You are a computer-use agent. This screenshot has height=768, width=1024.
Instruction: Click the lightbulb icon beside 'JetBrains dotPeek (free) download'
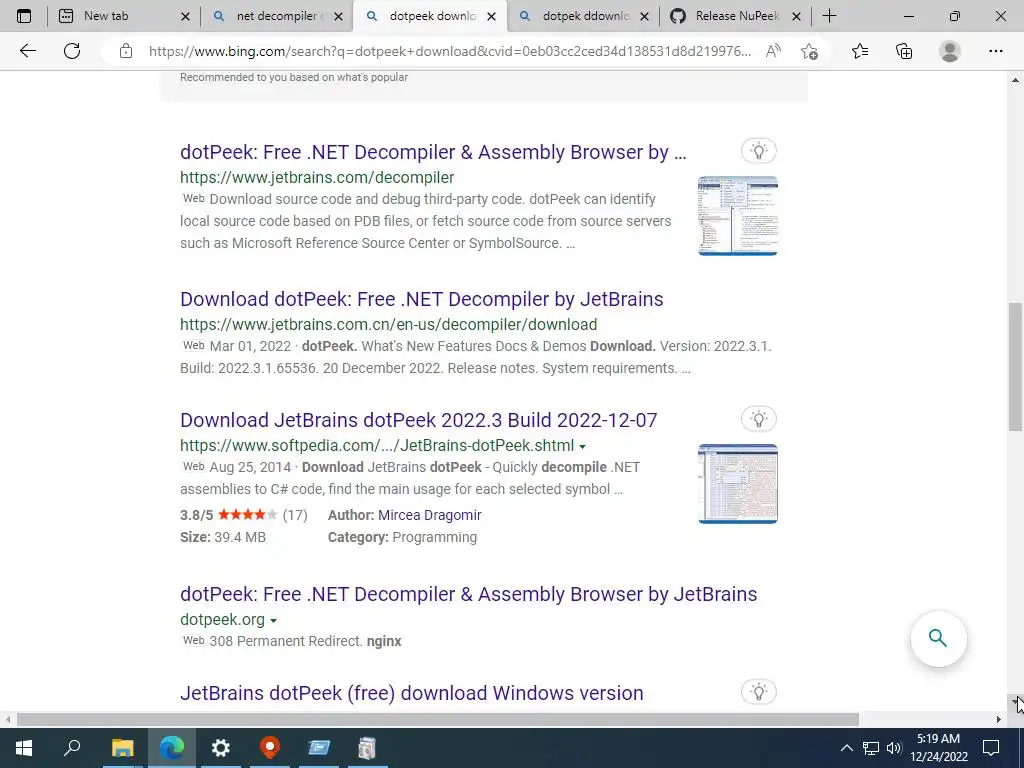(759, 692)
